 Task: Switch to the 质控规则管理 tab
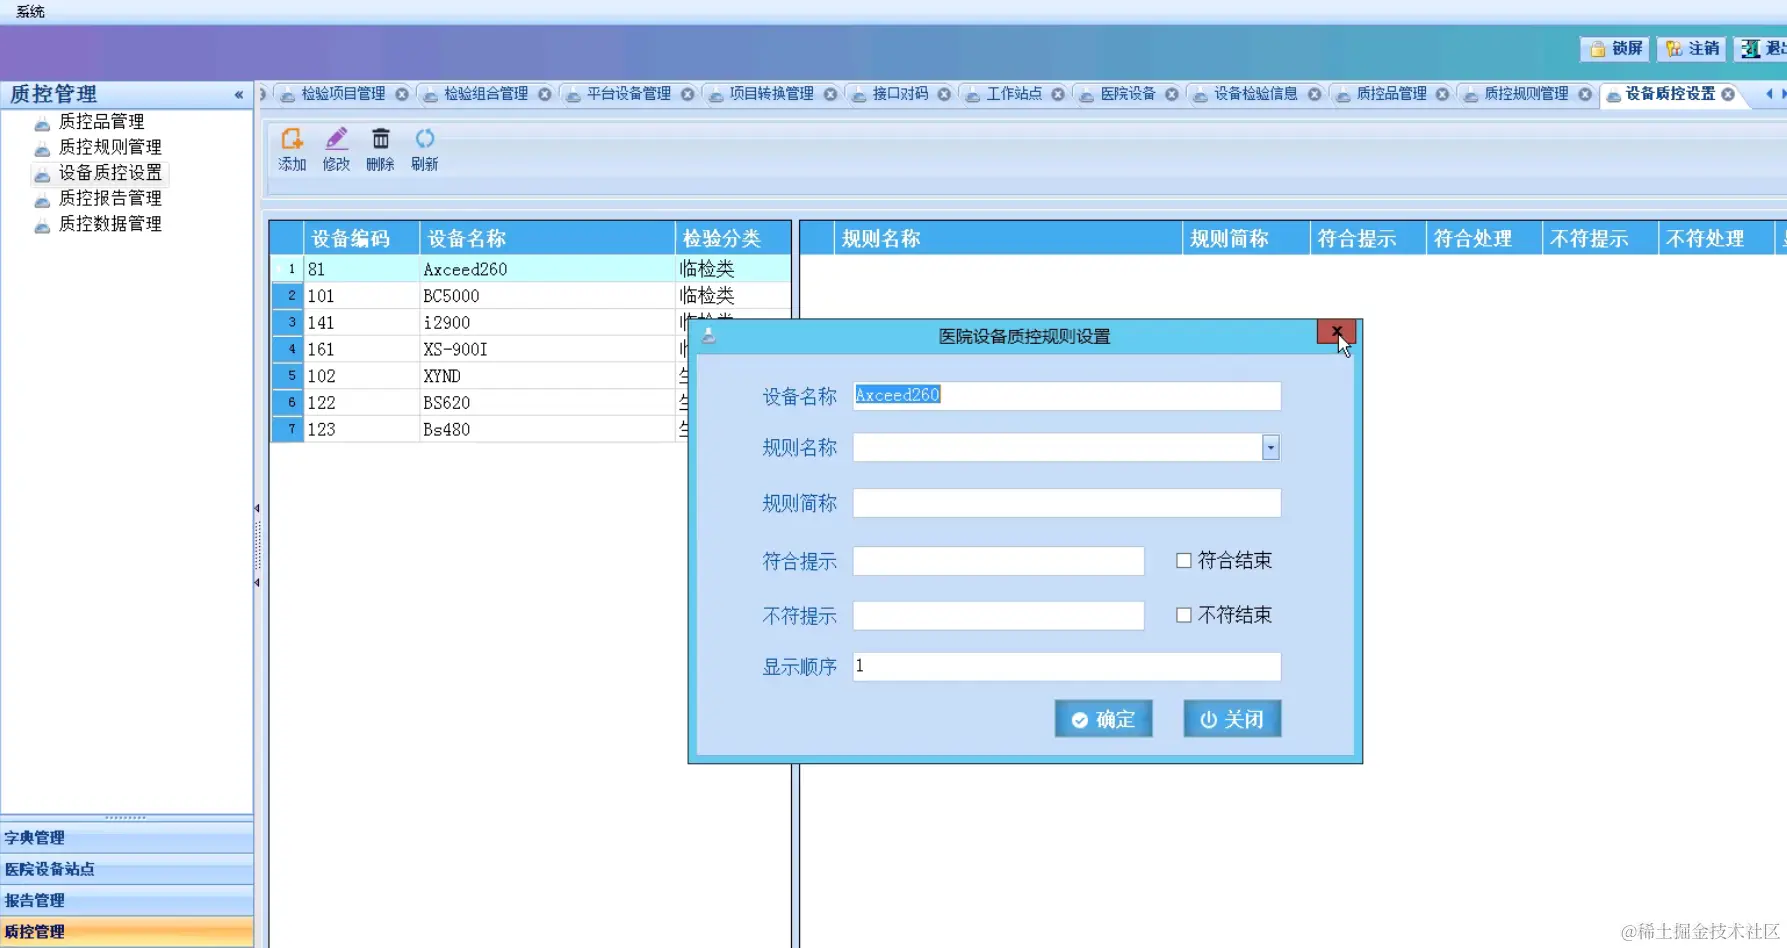pos(1526,94)
